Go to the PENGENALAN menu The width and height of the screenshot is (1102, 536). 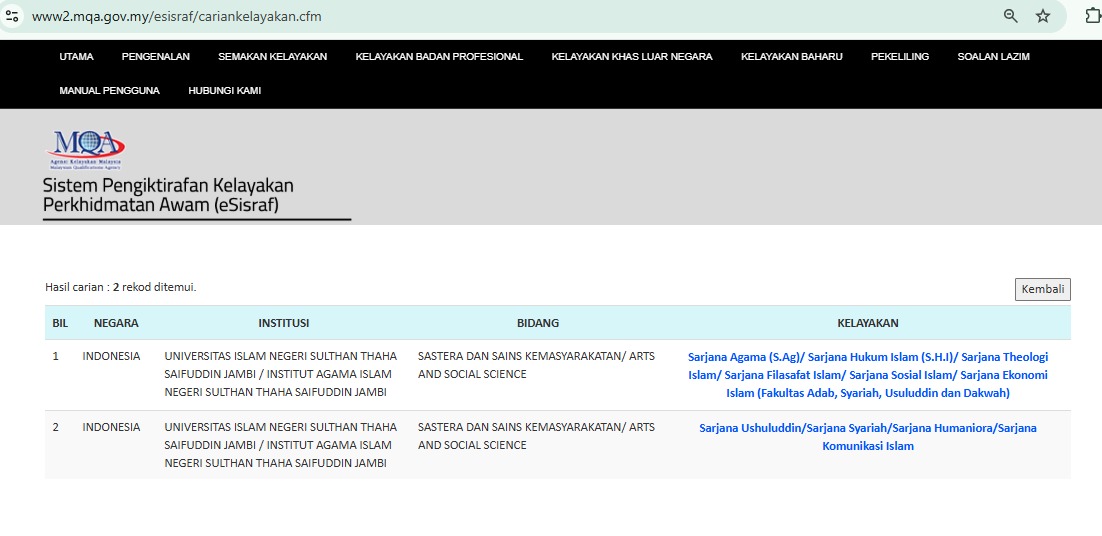tap(155, 57)
